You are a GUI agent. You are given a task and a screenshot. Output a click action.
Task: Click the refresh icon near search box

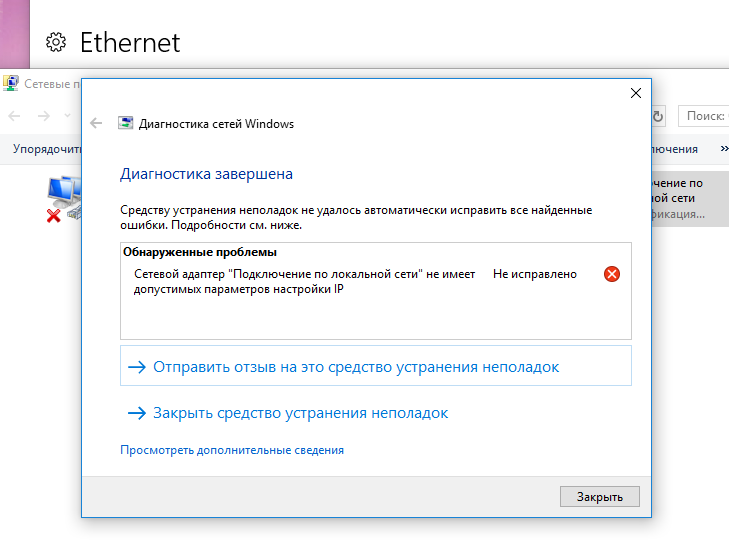pyautogui.click(x=657, y=116)
